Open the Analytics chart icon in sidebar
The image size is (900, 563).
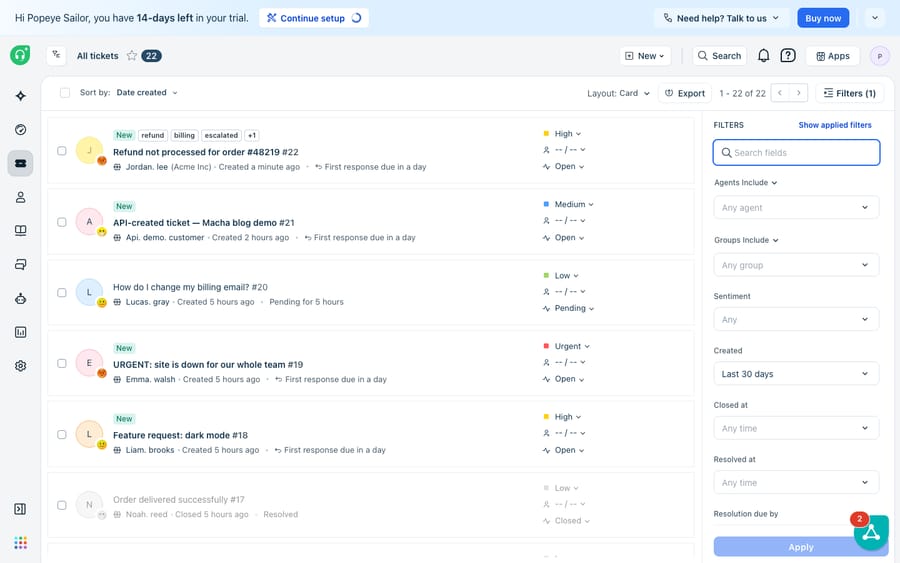tap(21, 332)
